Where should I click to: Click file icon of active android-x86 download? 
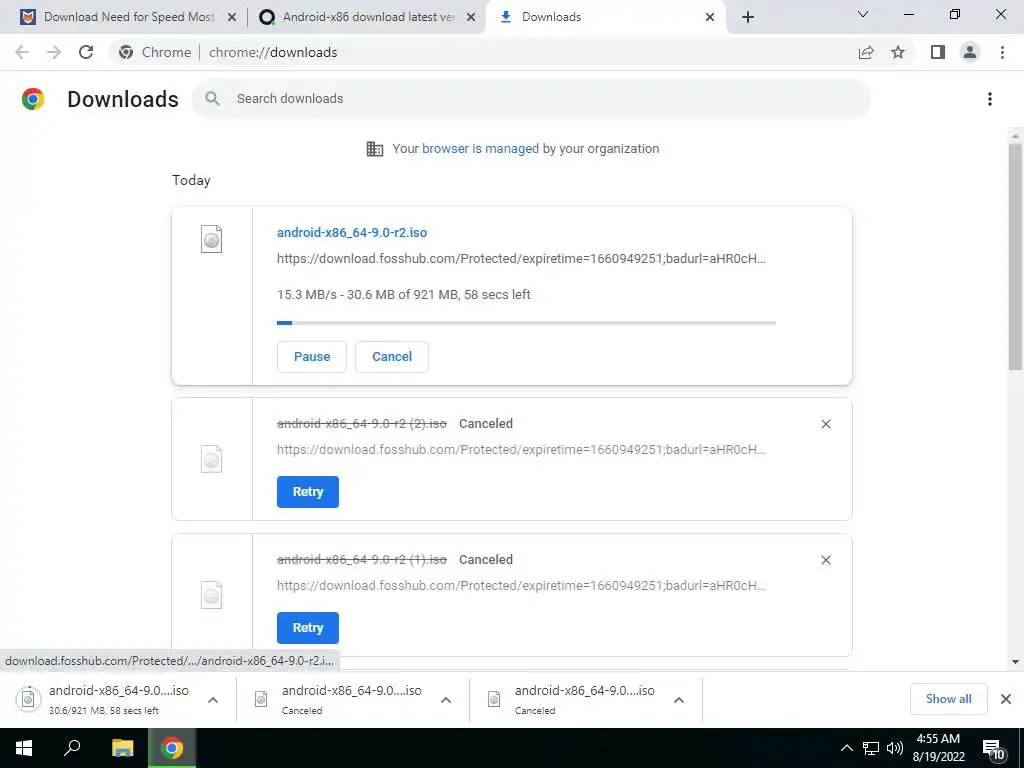tap(212, 239)
